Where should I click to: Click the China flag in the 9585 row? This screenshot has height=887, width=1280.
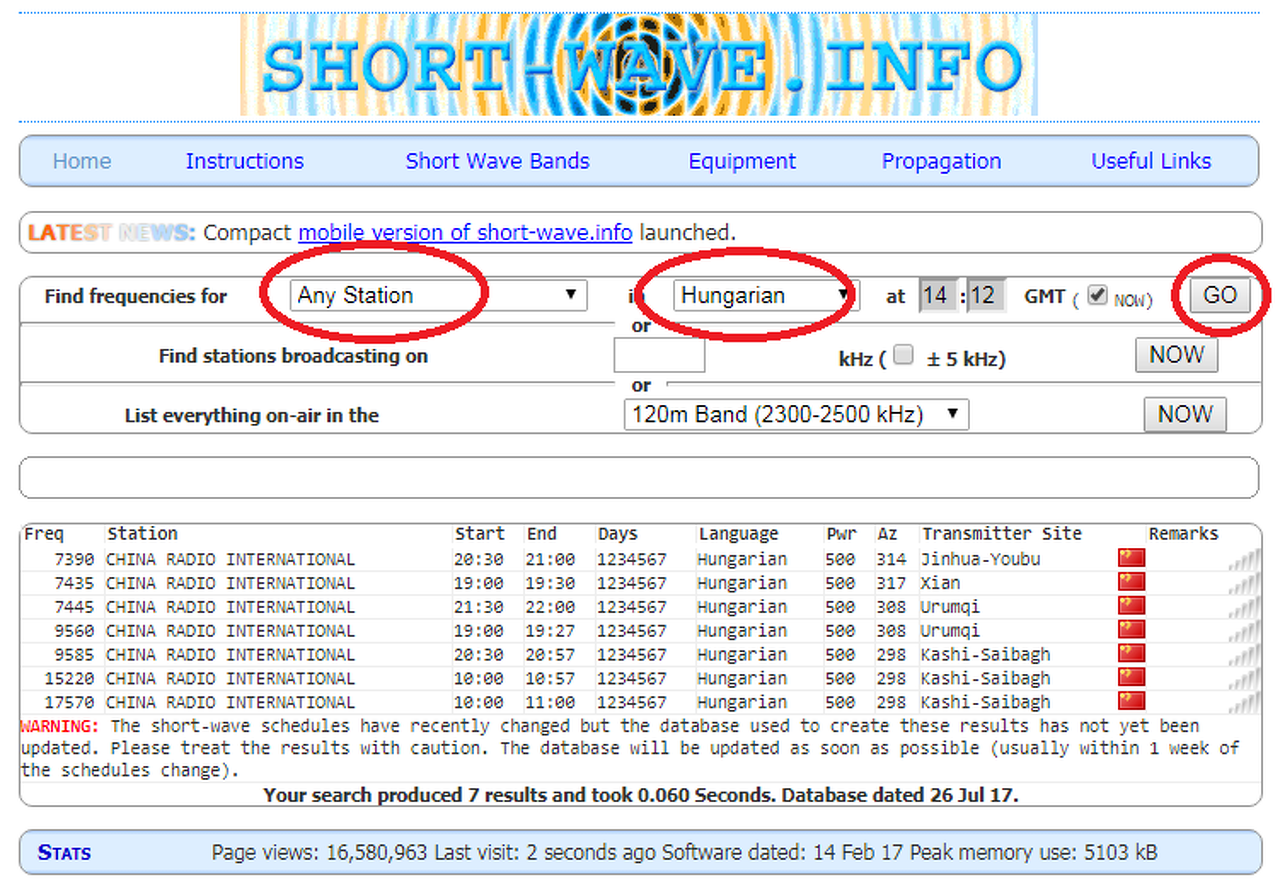(1131, 654)
